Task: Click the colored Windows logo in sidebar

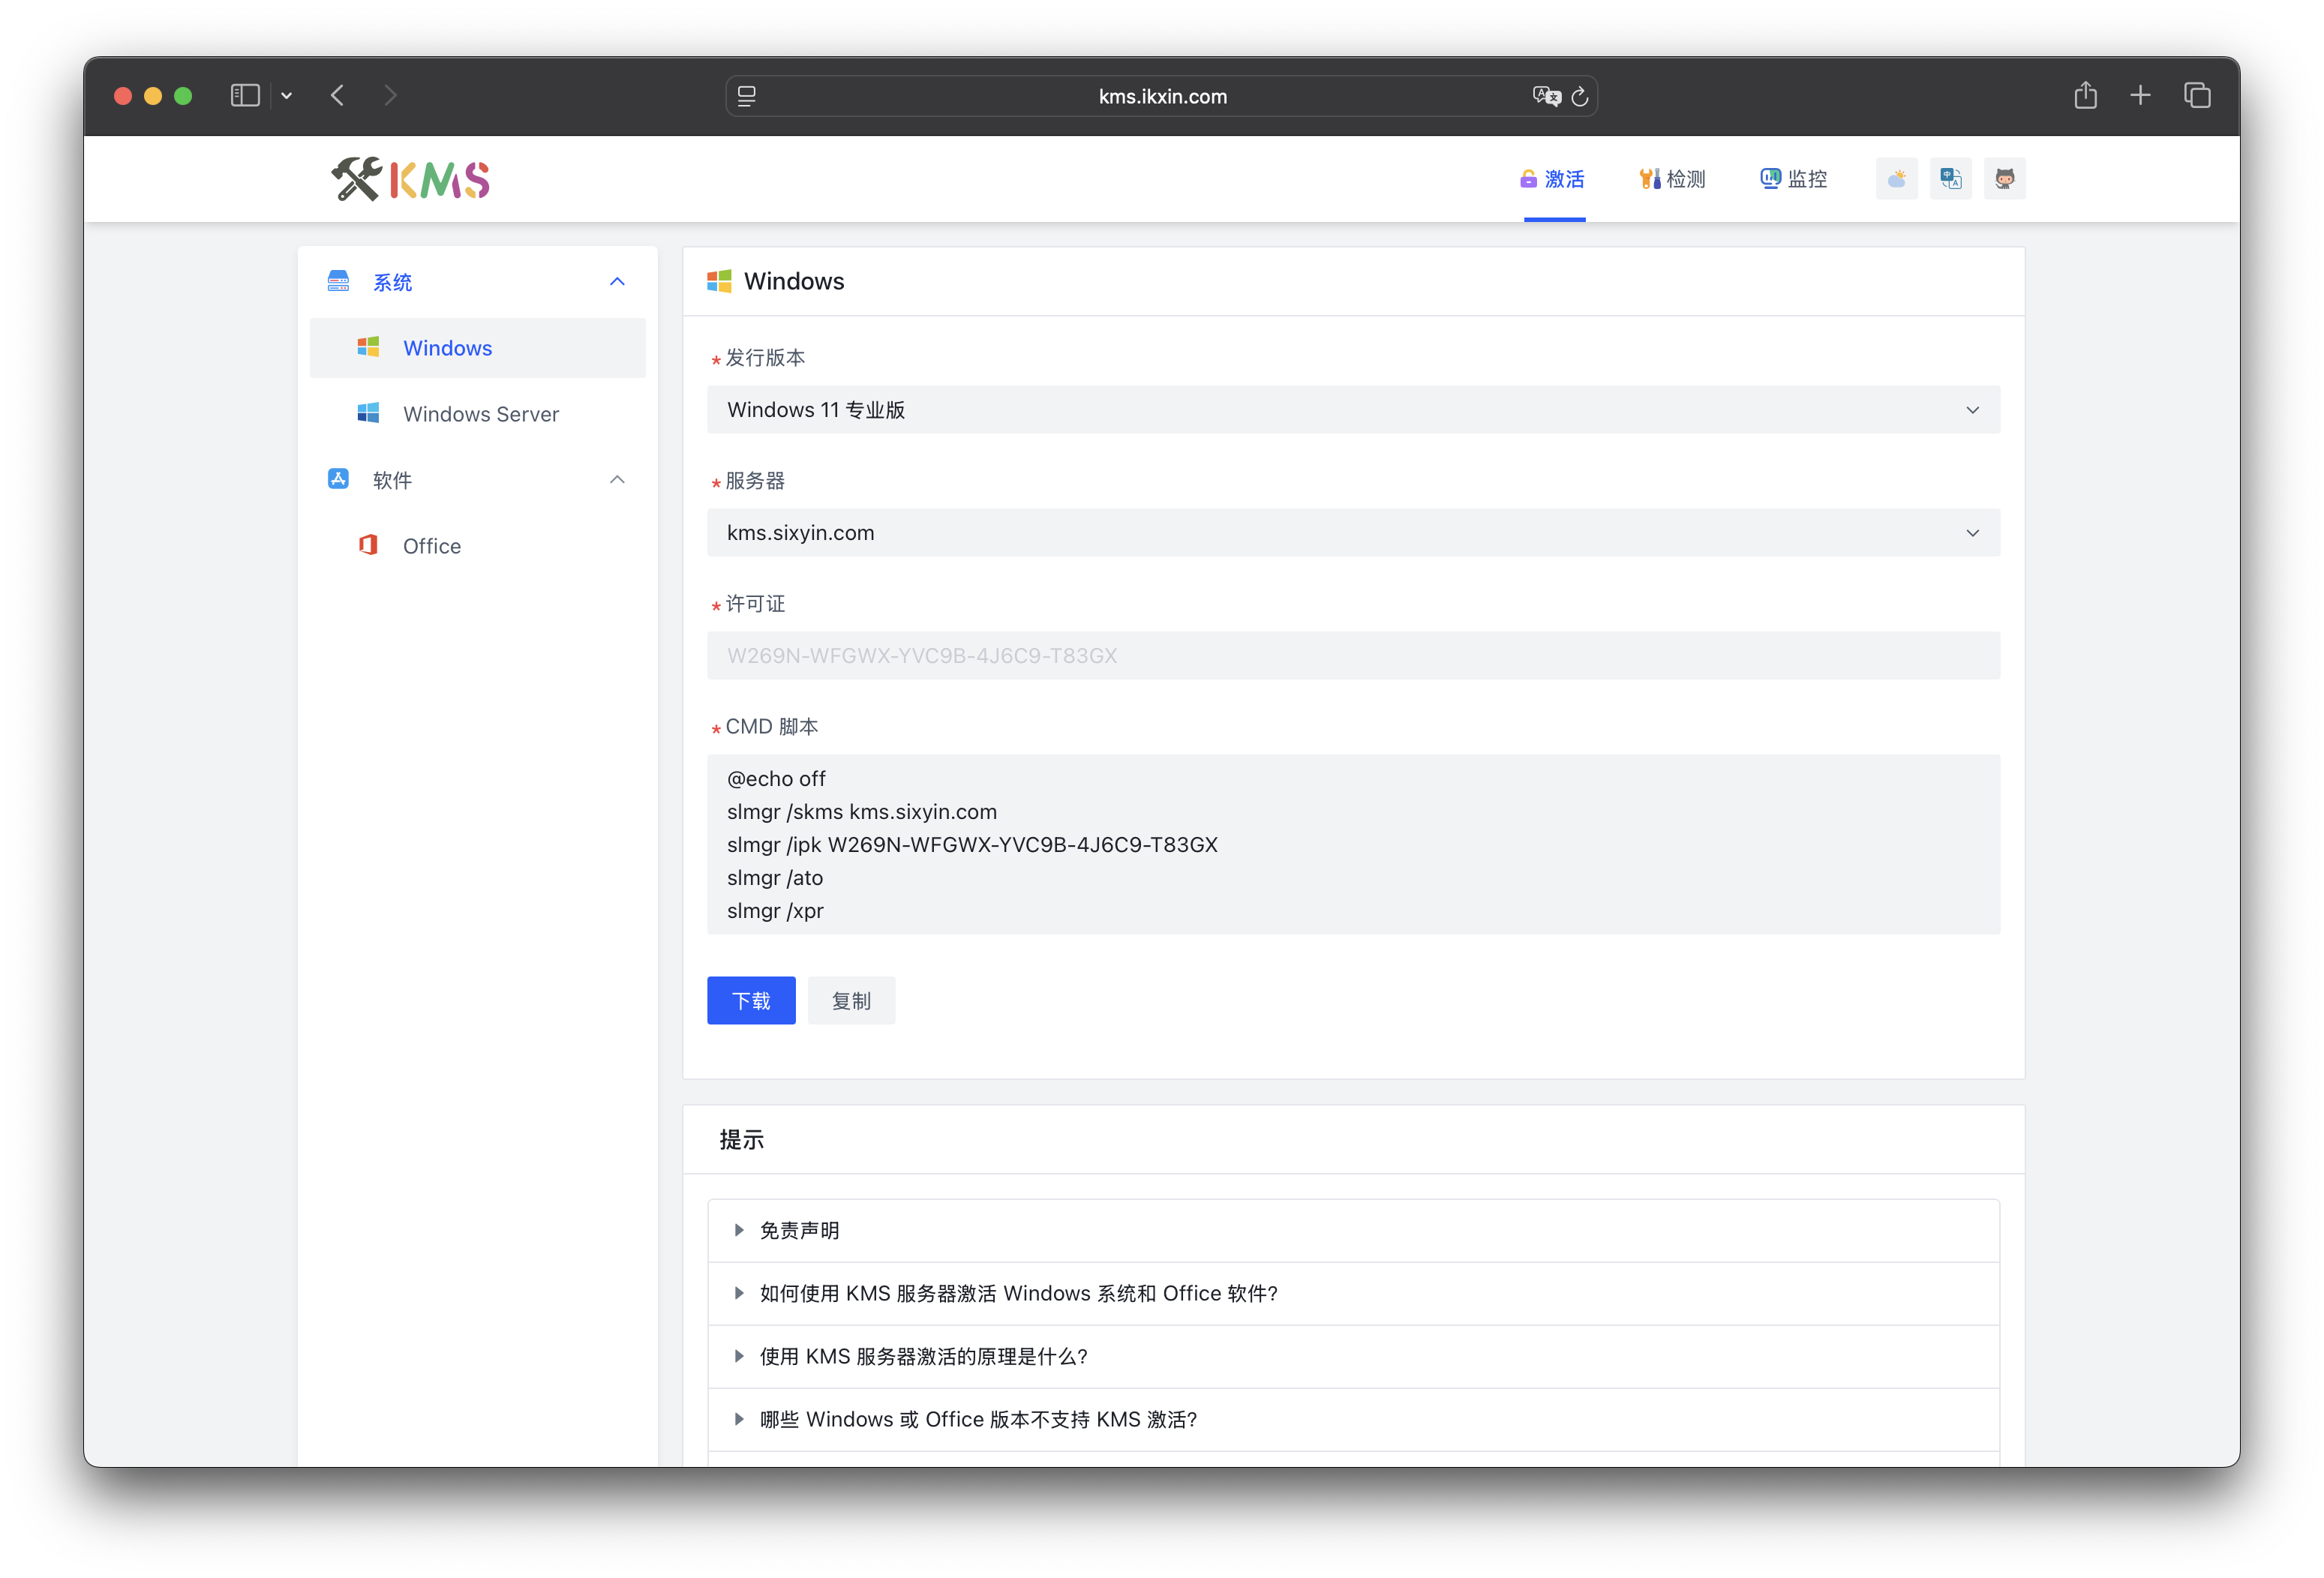Action: (x=368, y=347)
